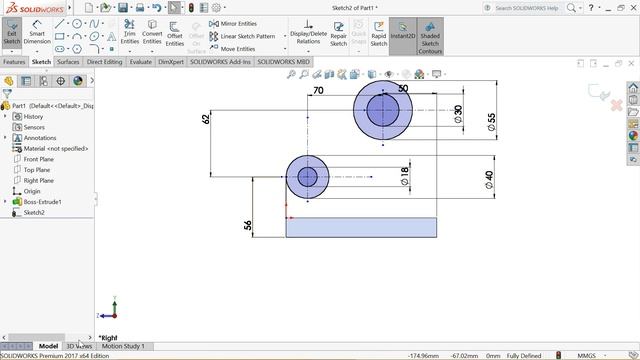Select the Smart Dimension tool
The height and width of the screenshot is (360, 640).
[37, 32]
